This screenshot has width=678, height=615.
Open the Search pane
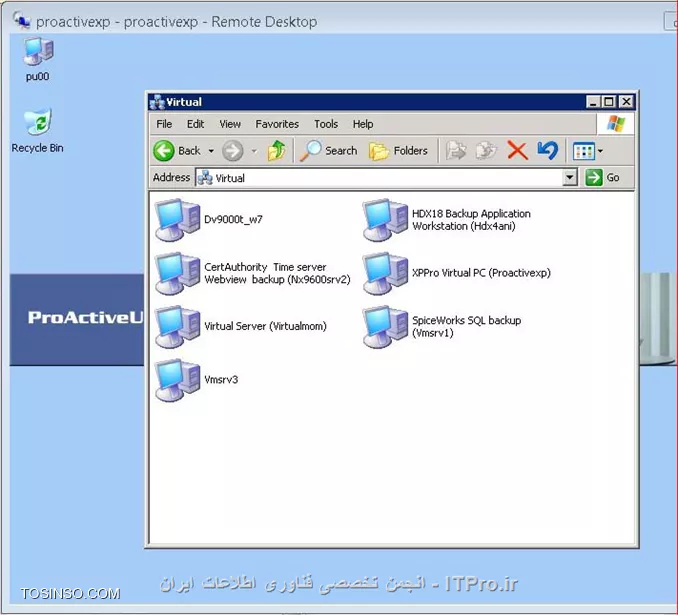pos(329,151)
